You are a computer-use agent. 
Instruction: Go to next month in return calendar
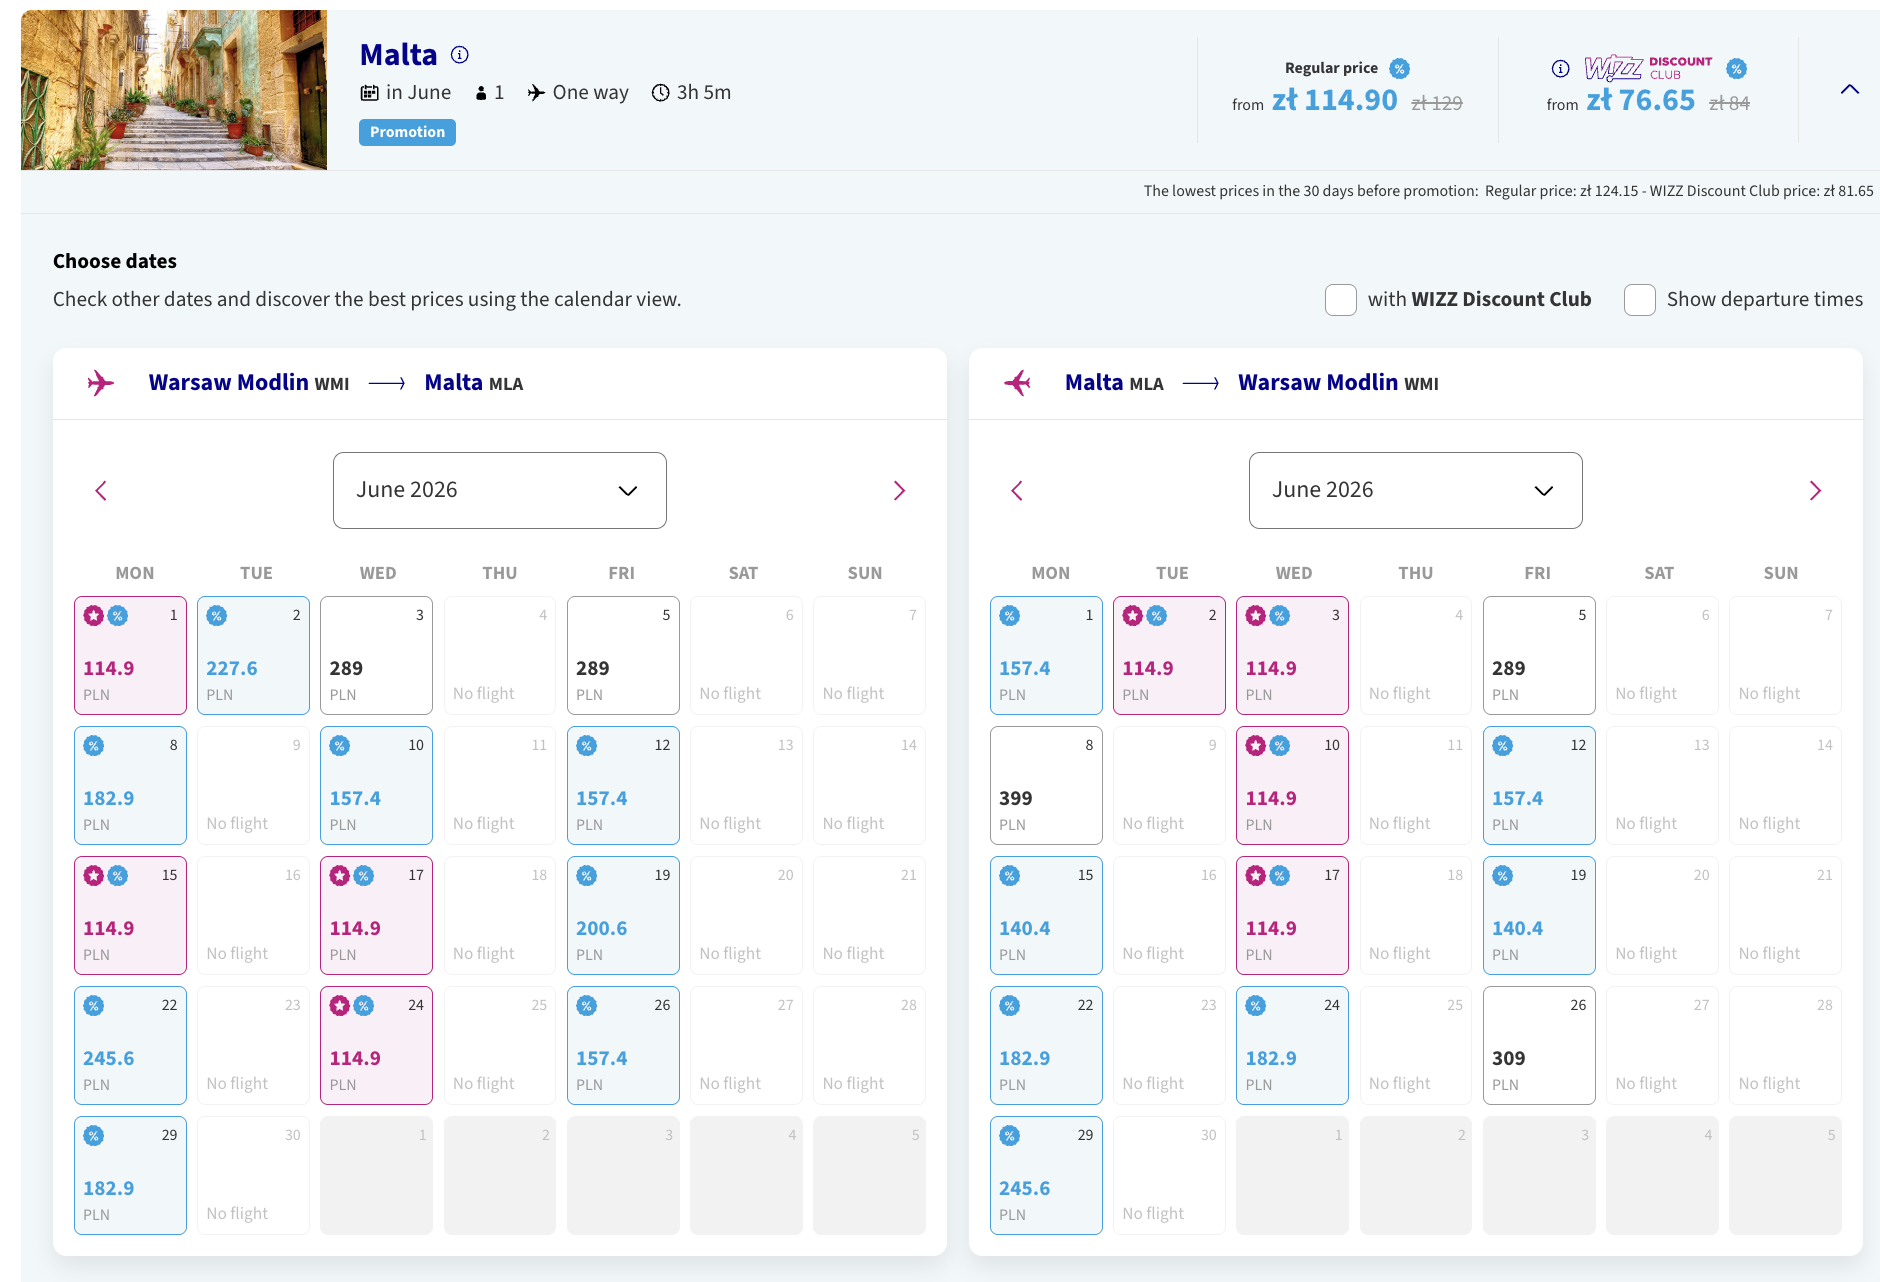coord(1815,490)
